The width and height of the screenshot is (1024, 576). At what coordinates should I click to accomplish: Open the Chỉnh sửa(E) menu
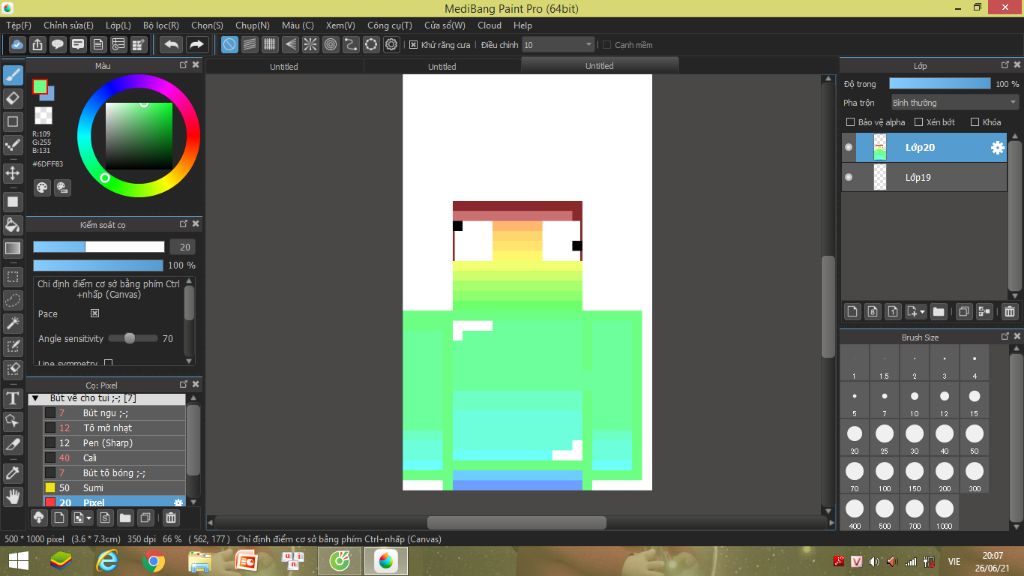click(x=69, y=25)
